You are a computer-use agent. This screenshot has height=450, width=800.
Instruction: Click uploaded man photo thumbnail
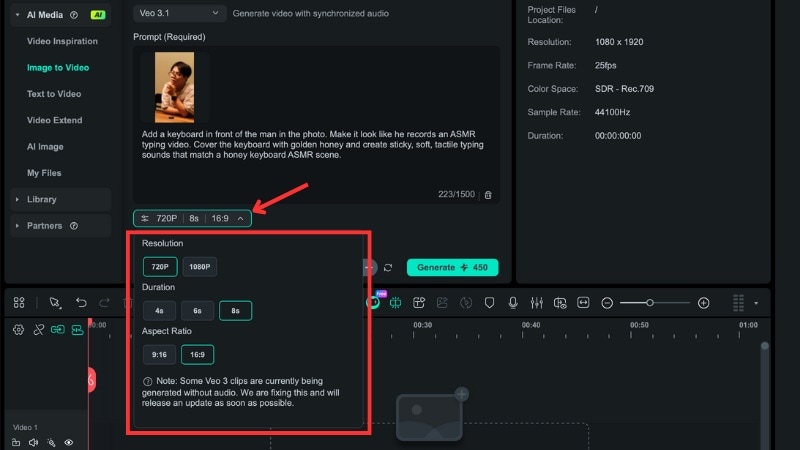[174, 87]
